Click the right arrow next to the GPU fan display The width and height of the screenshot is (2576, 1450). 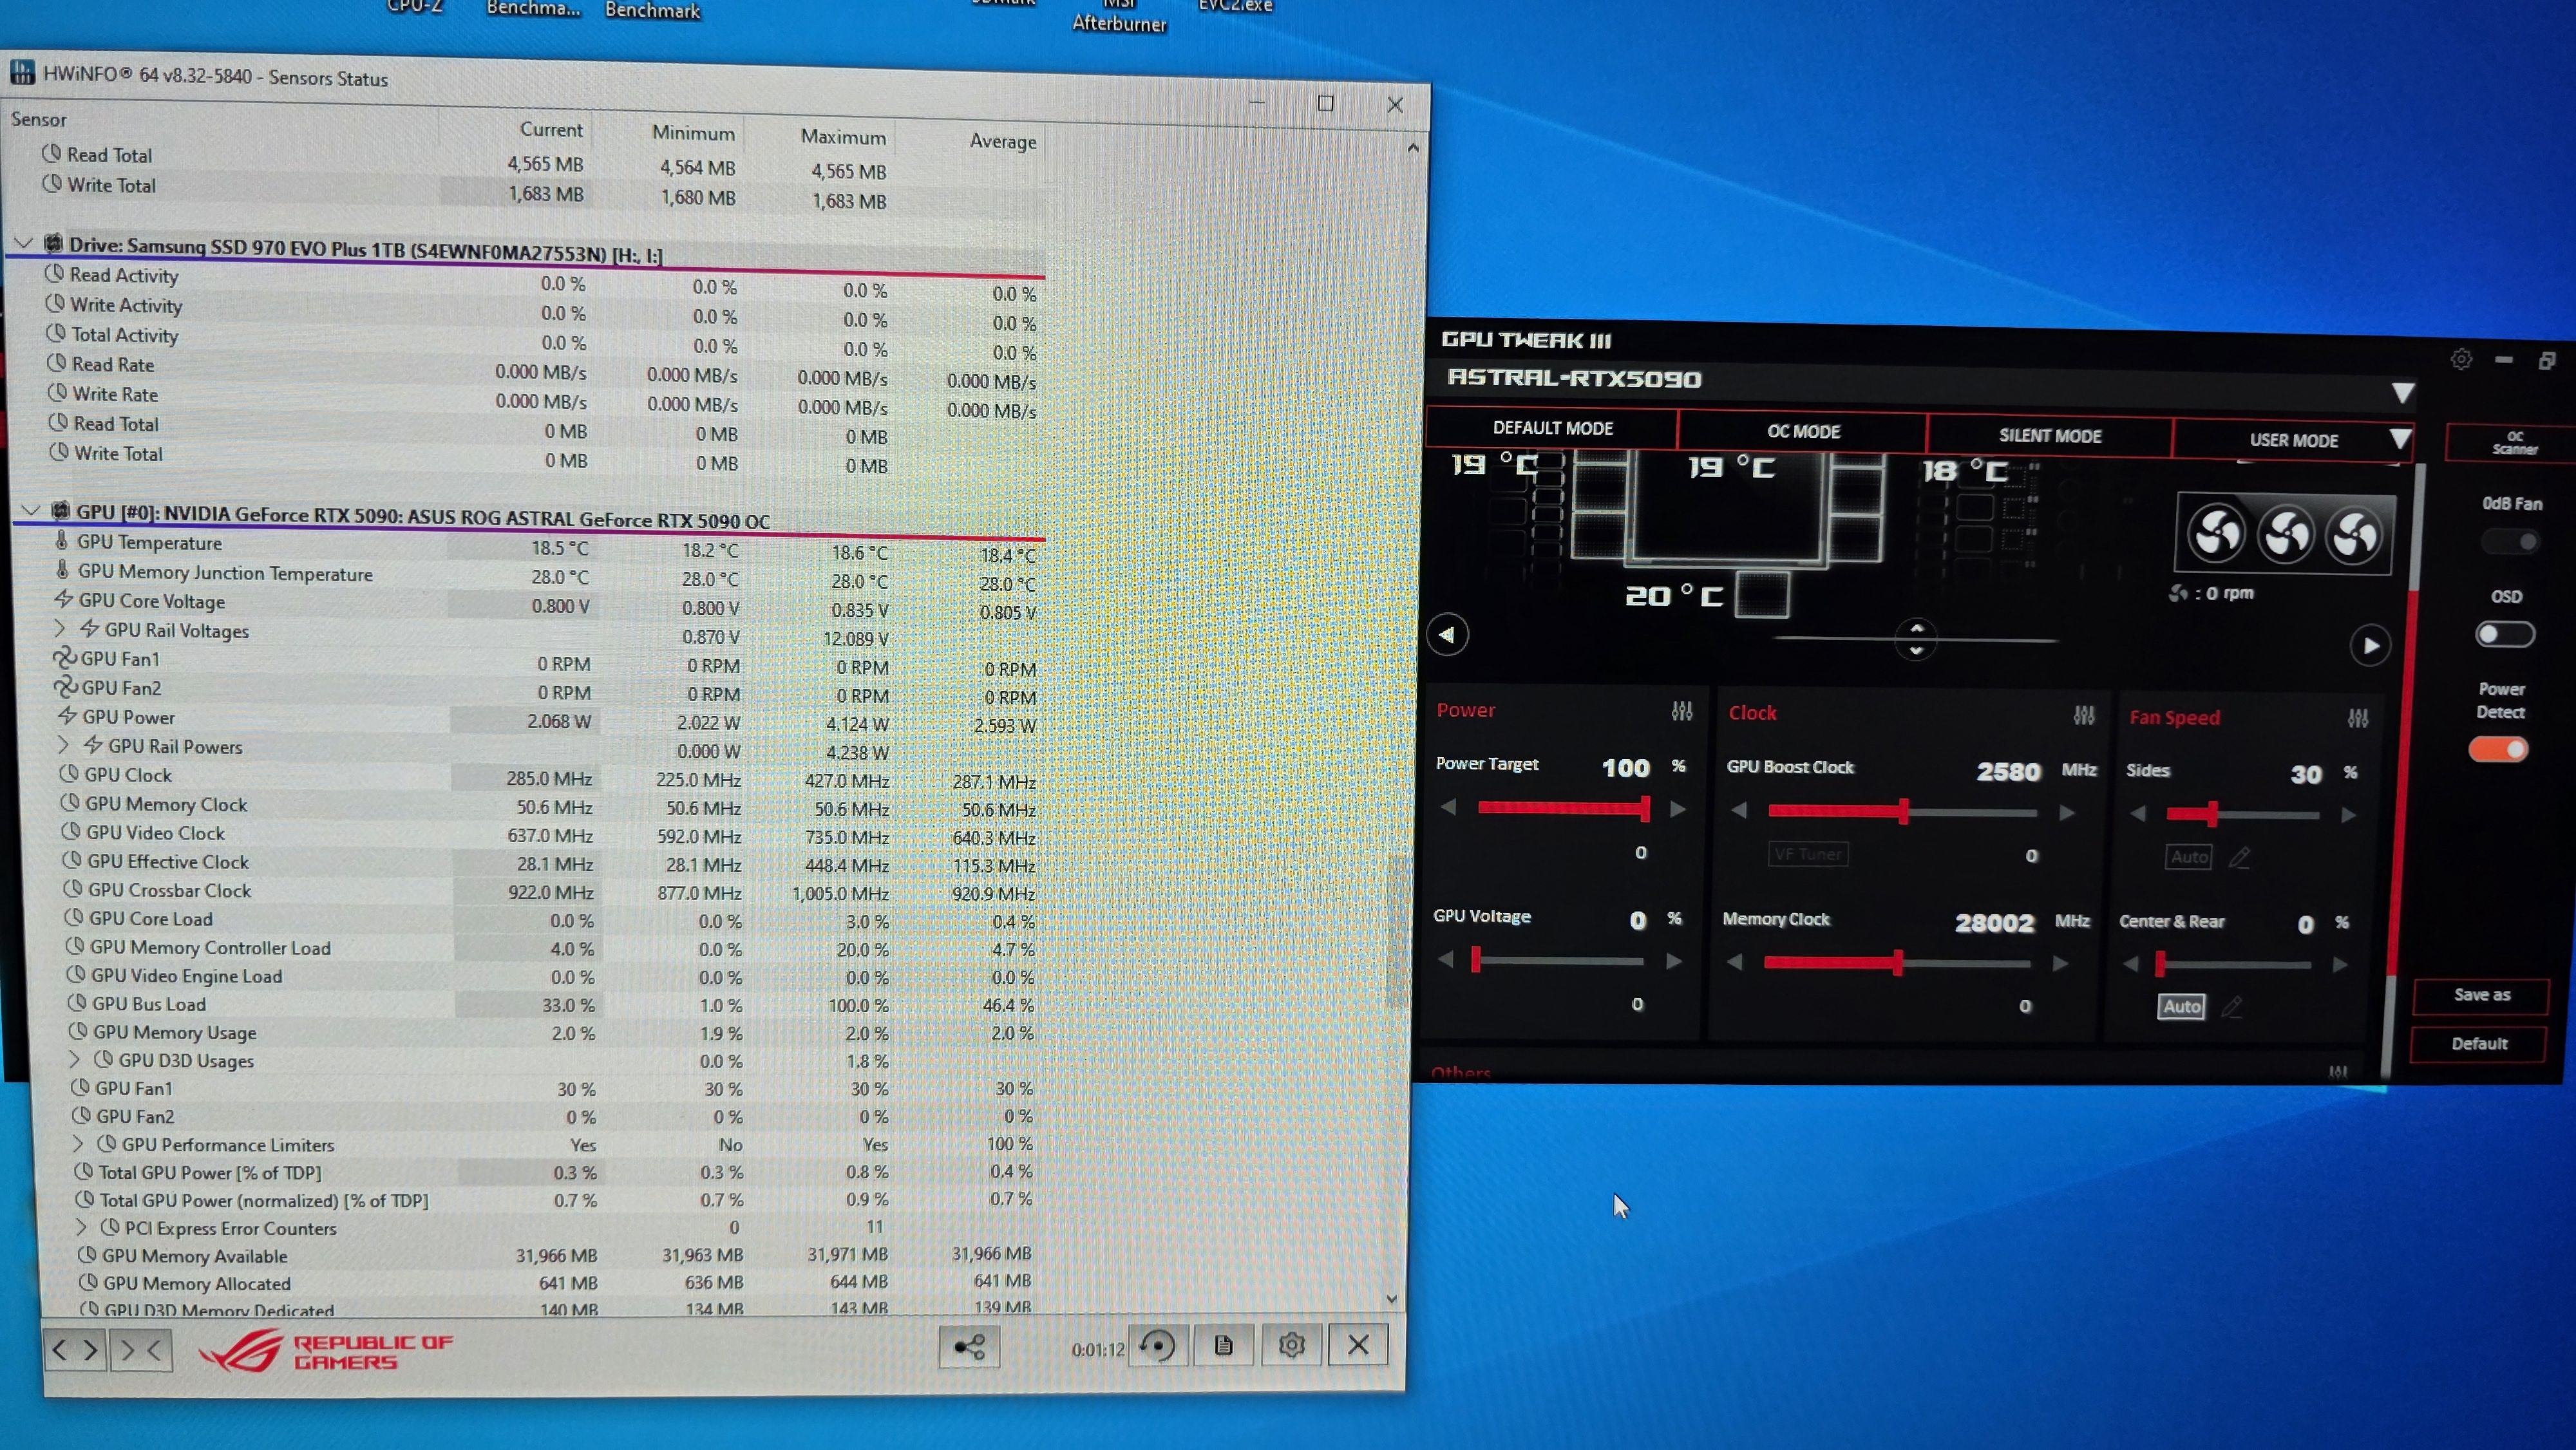[2370, 646]
